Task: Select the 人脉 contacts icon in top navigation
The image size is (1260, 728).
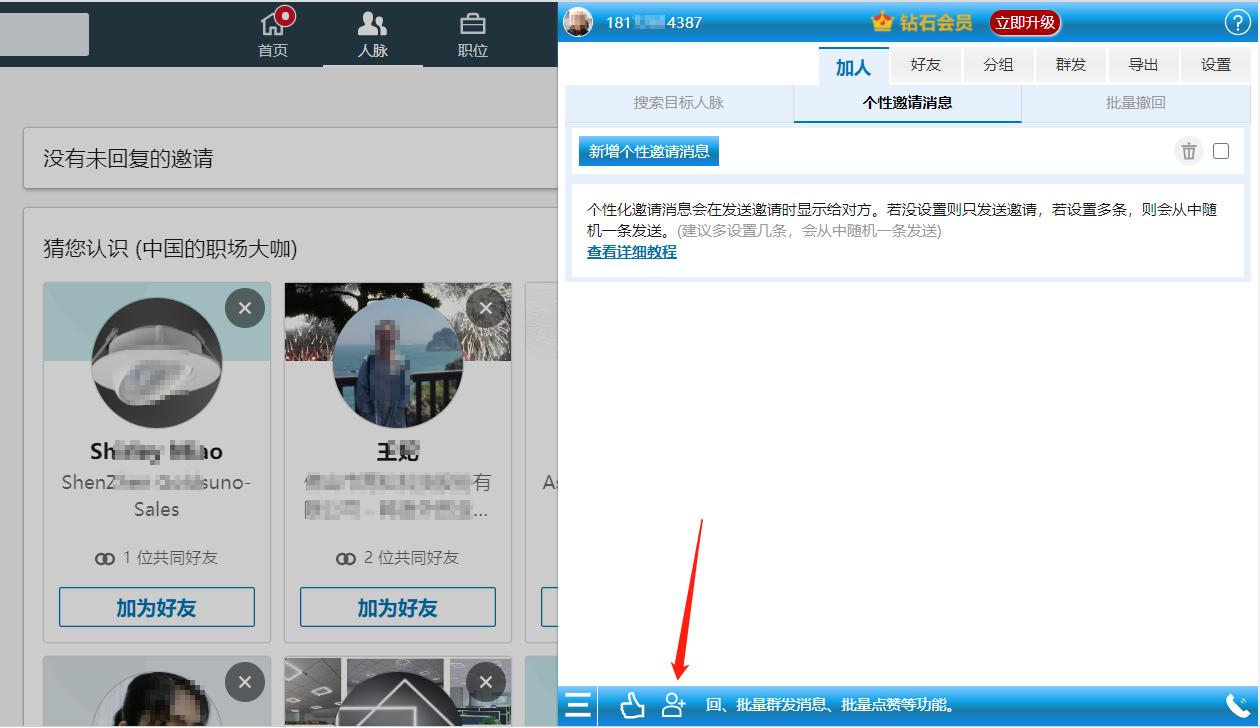Action: coord(372,24)
